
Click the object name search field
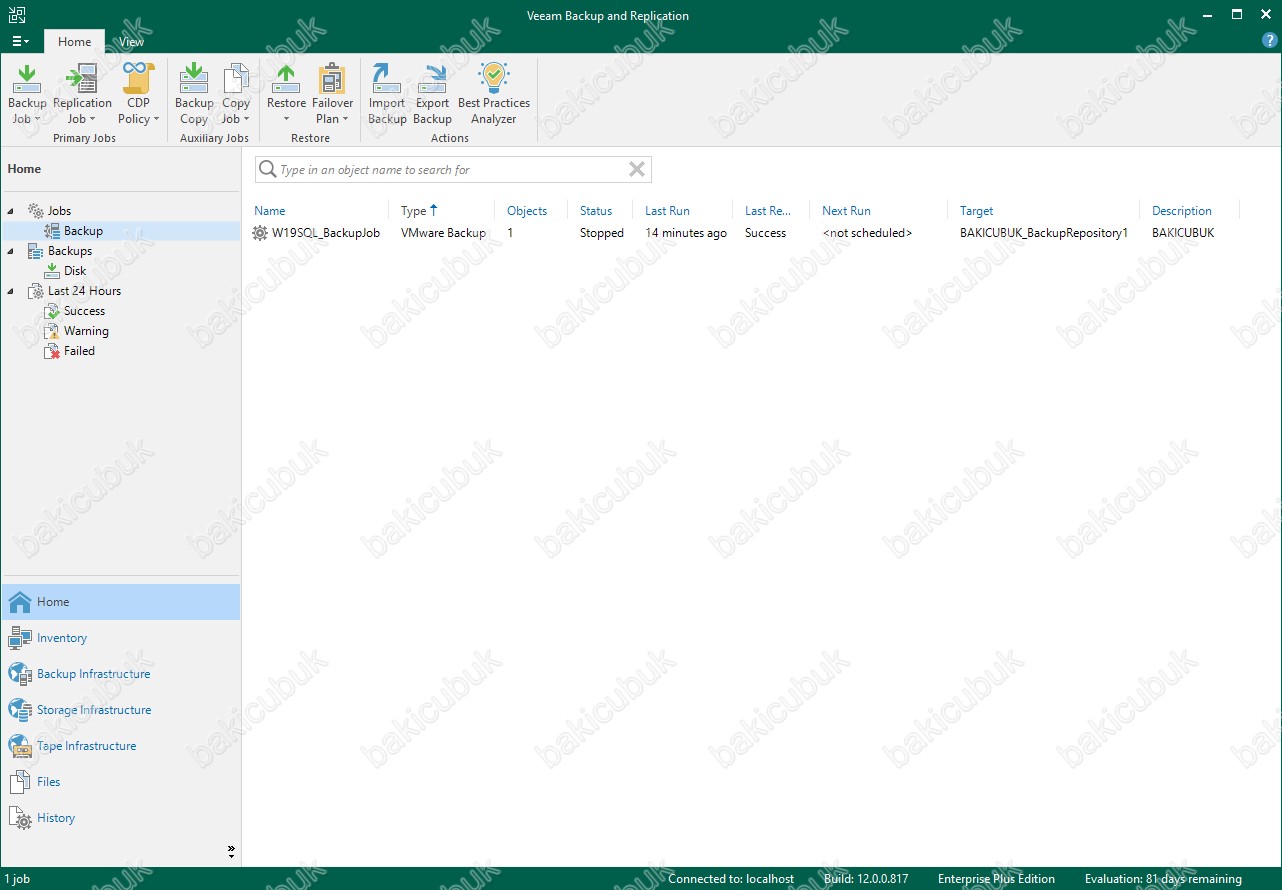tap(450, 170)
